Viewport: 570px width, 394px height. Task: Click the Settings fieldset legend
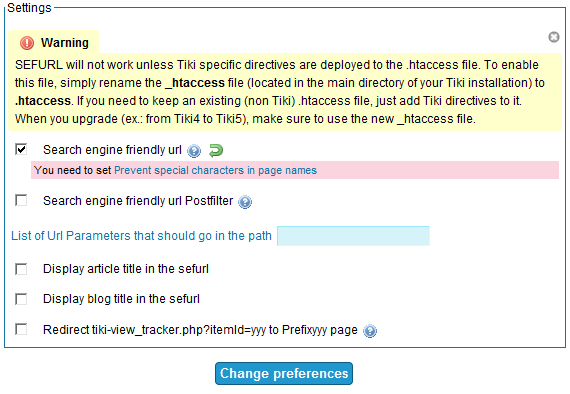29,8
